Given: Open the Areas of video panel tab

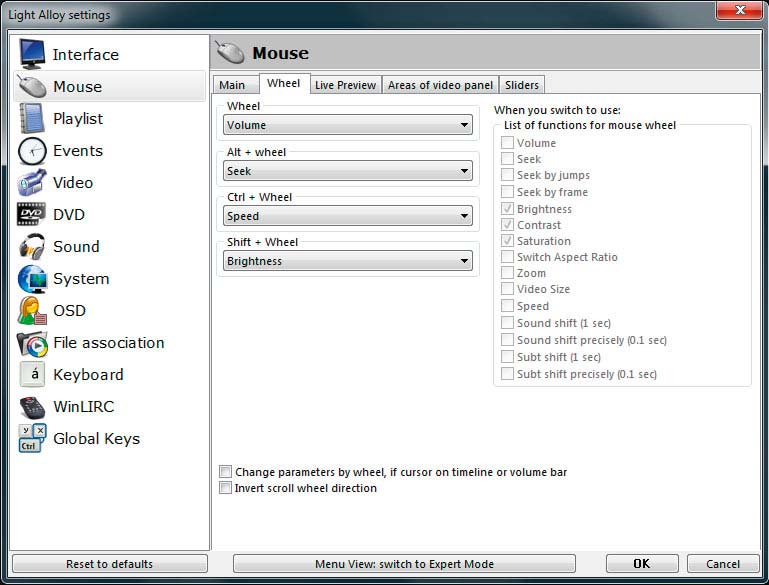Looking at the screenshot, I should [x=440, y=85].
